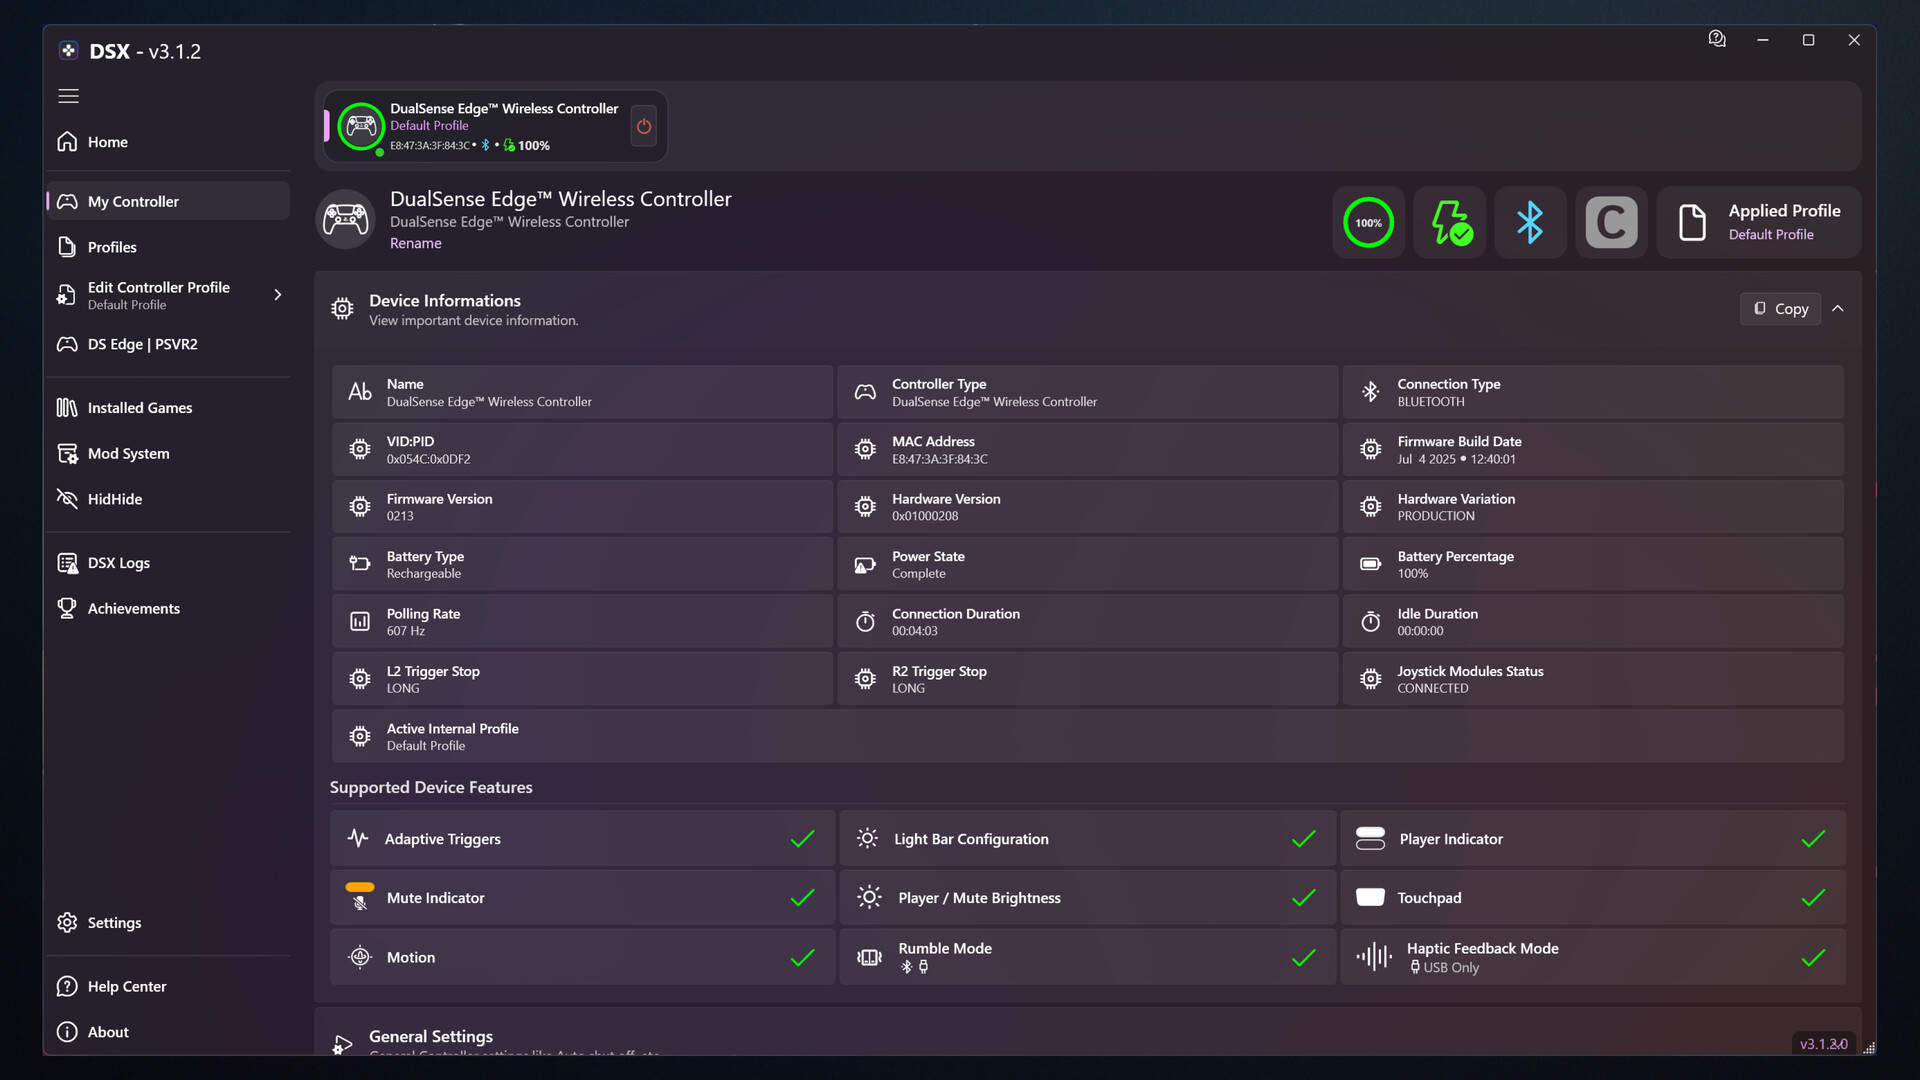Click Rename under DualSense Edge controller name

(416, 243)
